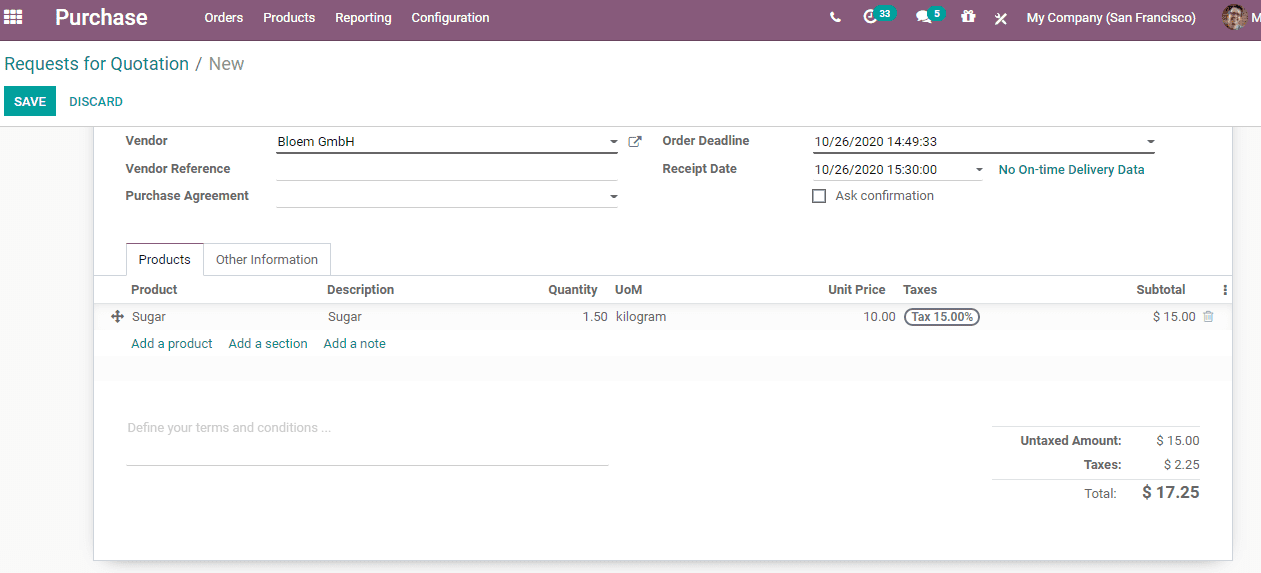Click the Sugar line subtotal $ 15.00
1261x573 pixels.
1174,317
